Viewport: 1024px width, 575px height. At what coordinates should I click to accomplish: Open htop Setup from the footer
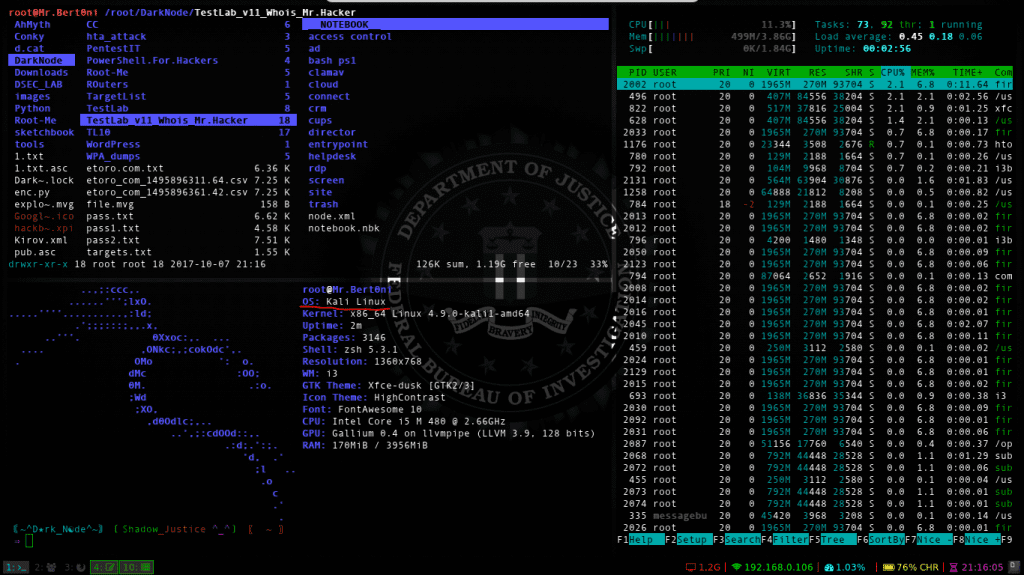[x=692, y=540]
